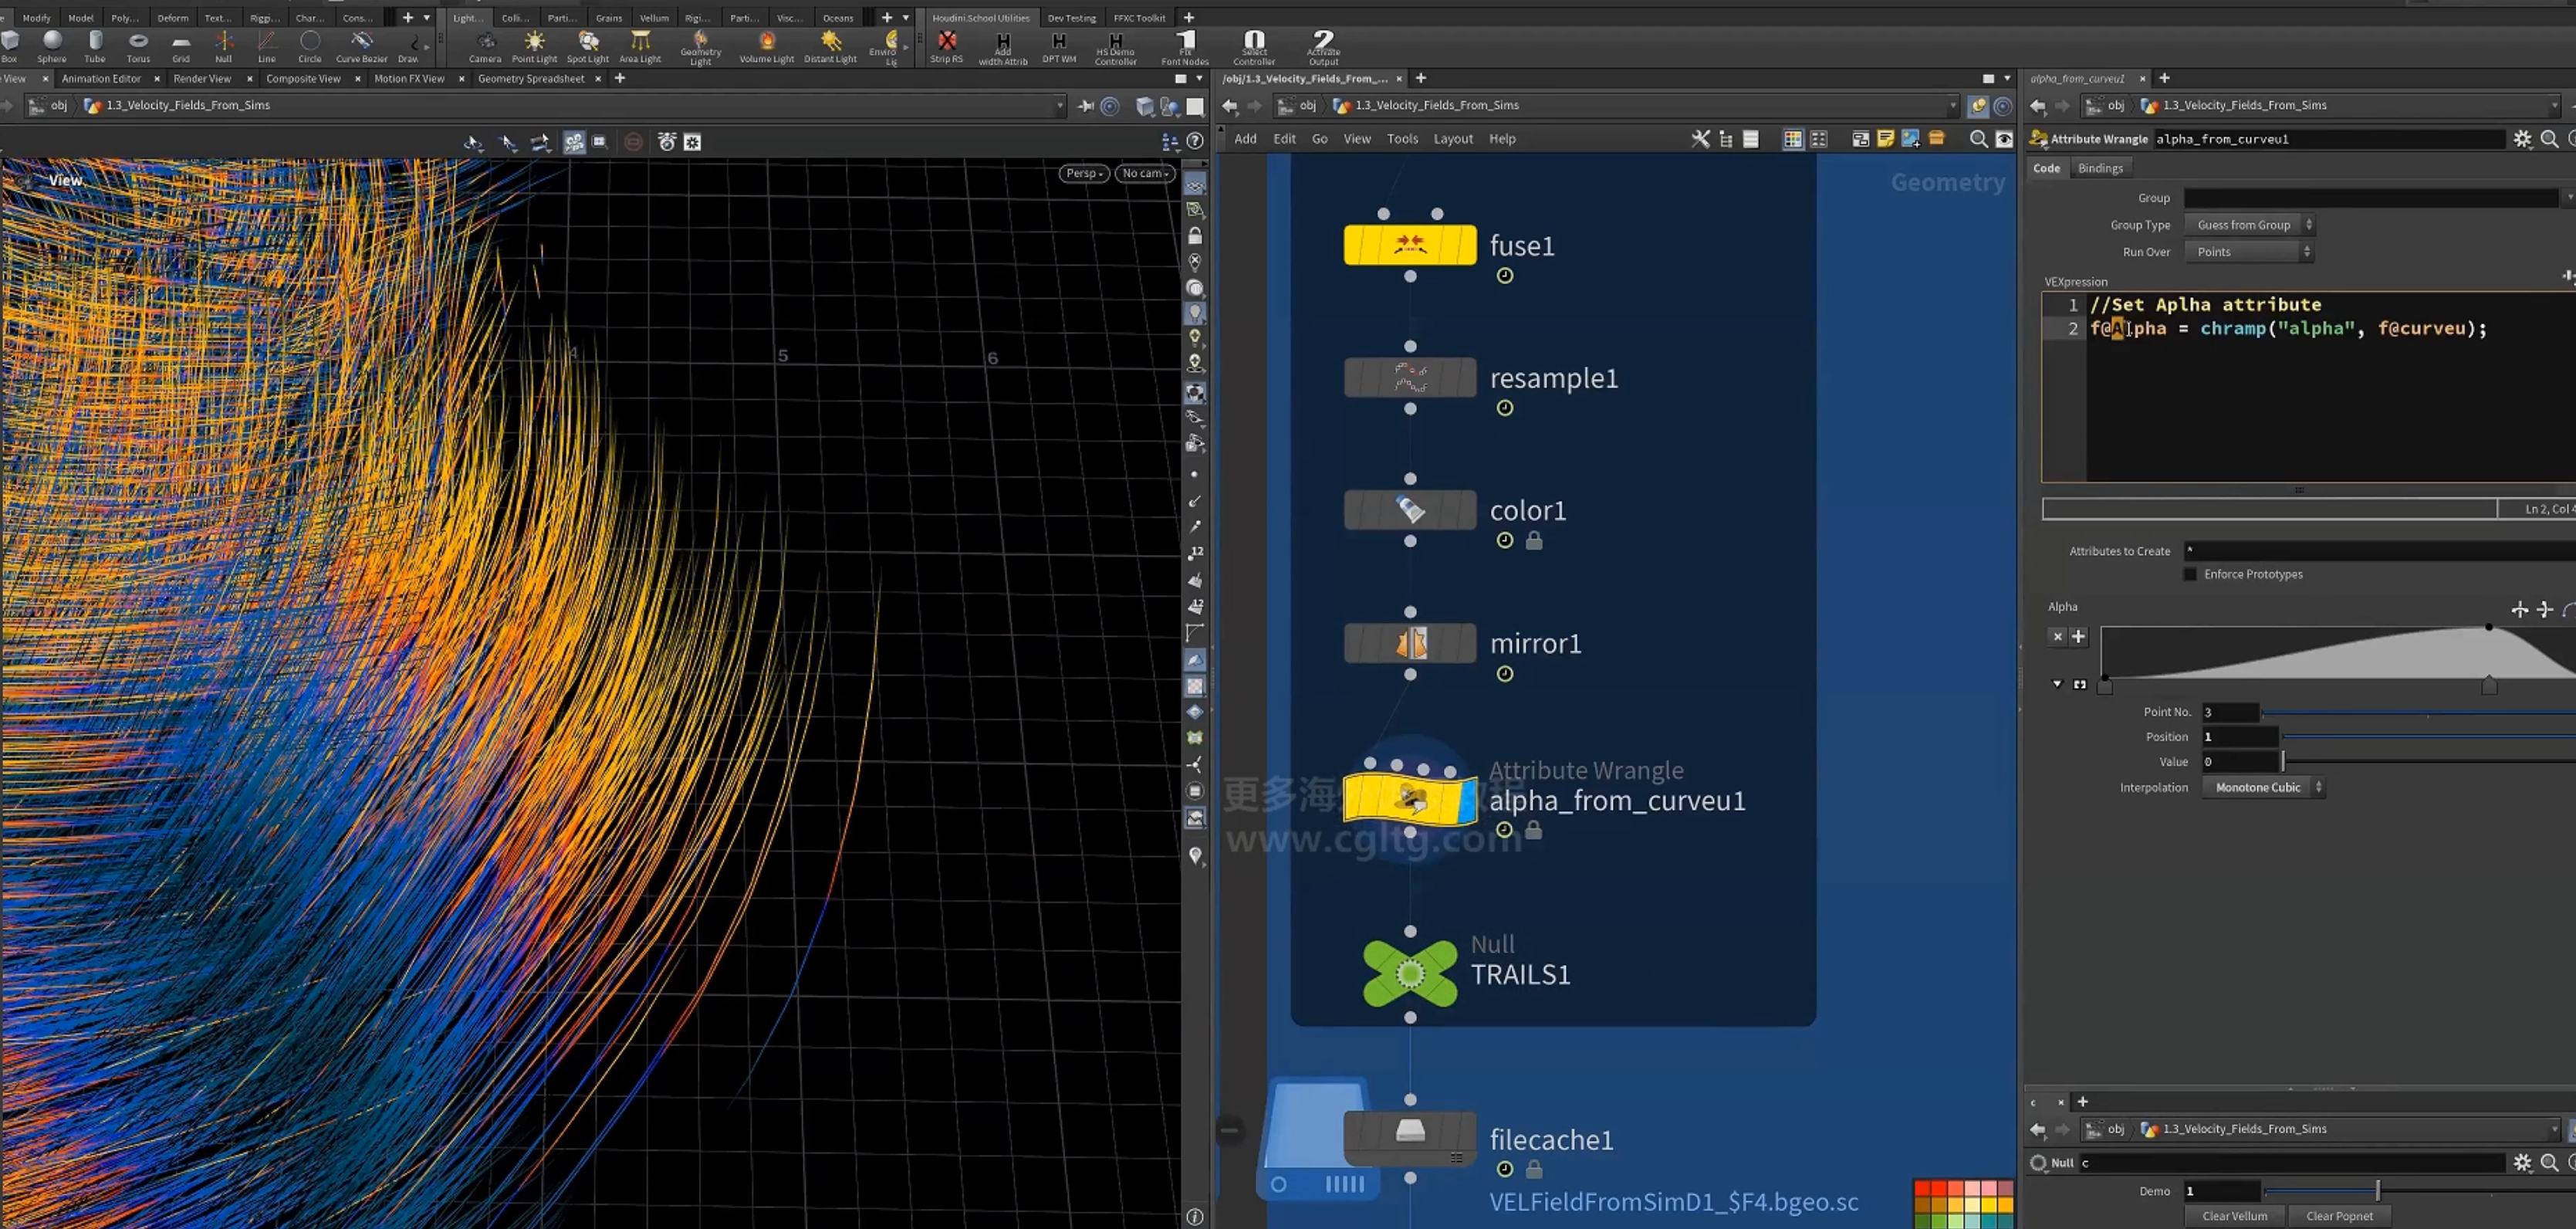Click the TRAILS1 null node icon
This screenshot has height=1229, width=2576.
coord(1410,973)
